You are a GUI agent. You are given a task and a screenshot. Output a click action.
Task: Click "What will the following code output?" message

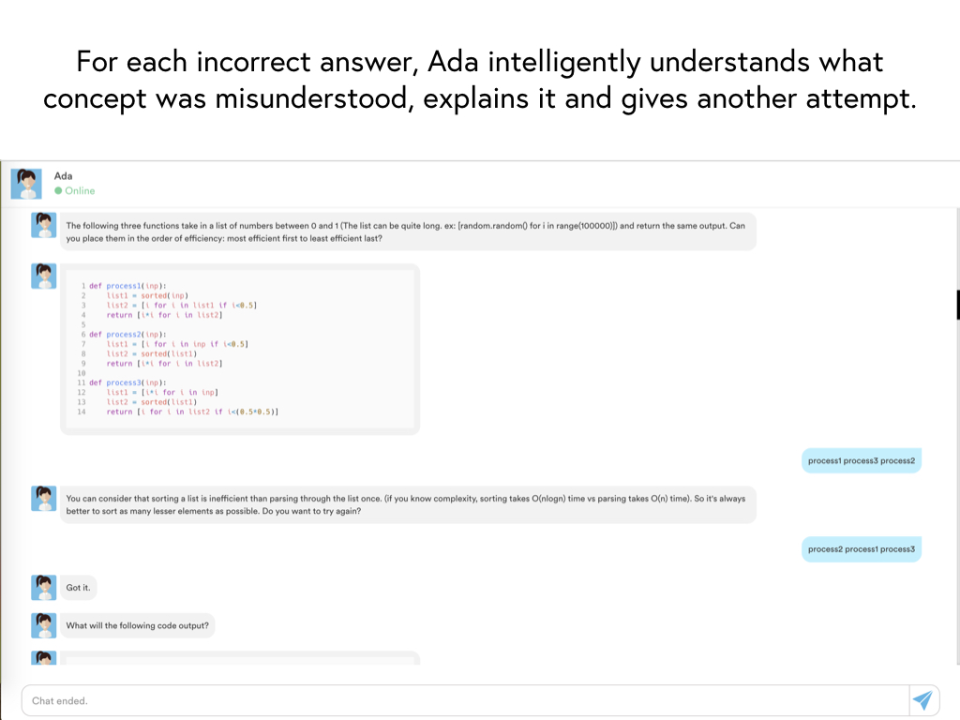pos(138,626)
